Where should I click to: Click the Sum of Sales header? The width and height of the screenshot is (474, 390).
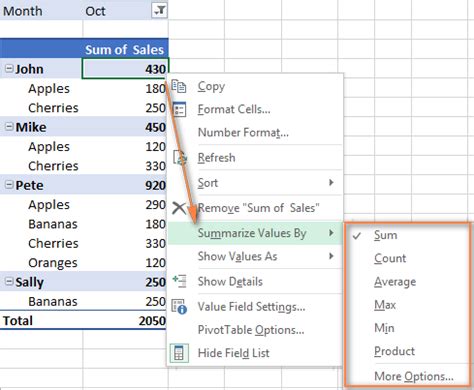125,49
